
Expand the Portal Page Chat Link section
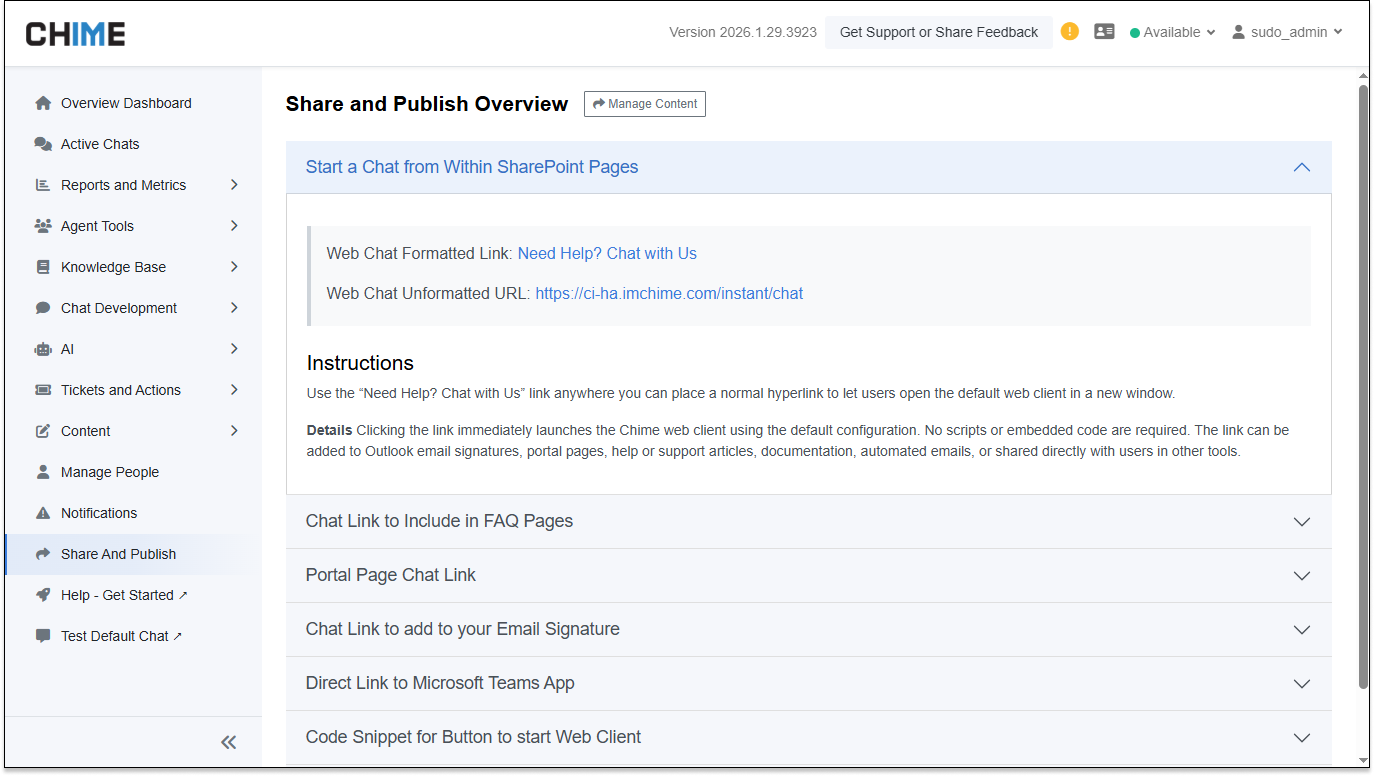(1301, 576)
